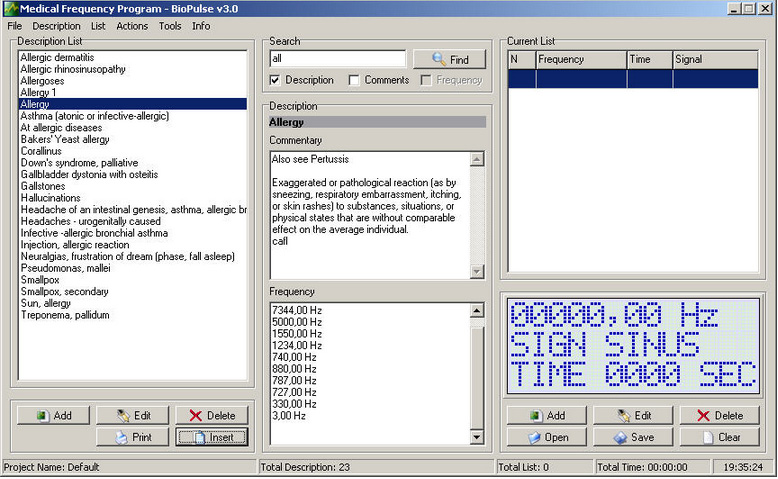
Task: Open the Actions menu
Action: click(131, 26)
